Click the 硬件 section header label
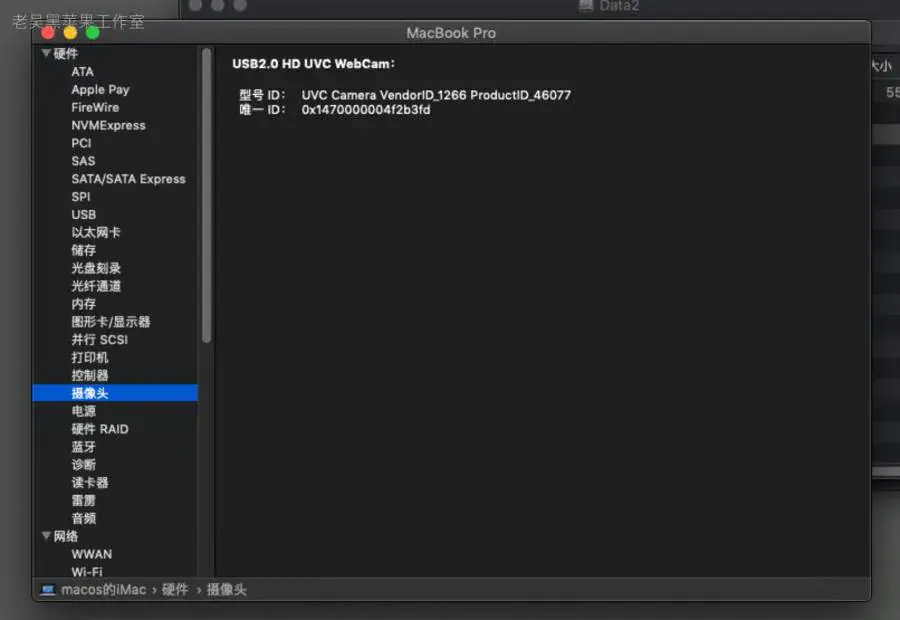Viewport: 900px width, 620px height. point(65,53)
